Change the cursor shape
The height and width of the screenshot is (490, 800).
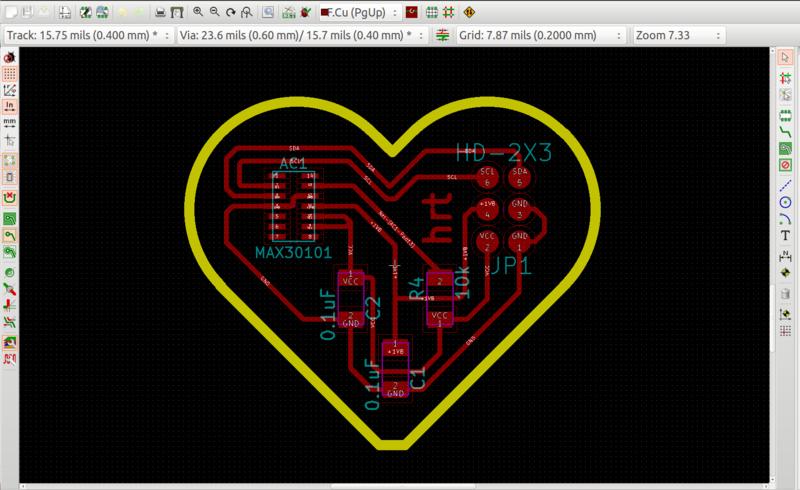tap(9, 139)
